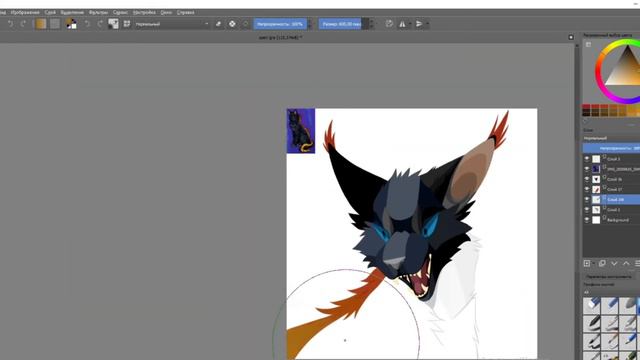Select the IMG reference layer thumbnail
The height and width of the screenshot is (360, 640).
pyautogui.click(x=596, y=169)
